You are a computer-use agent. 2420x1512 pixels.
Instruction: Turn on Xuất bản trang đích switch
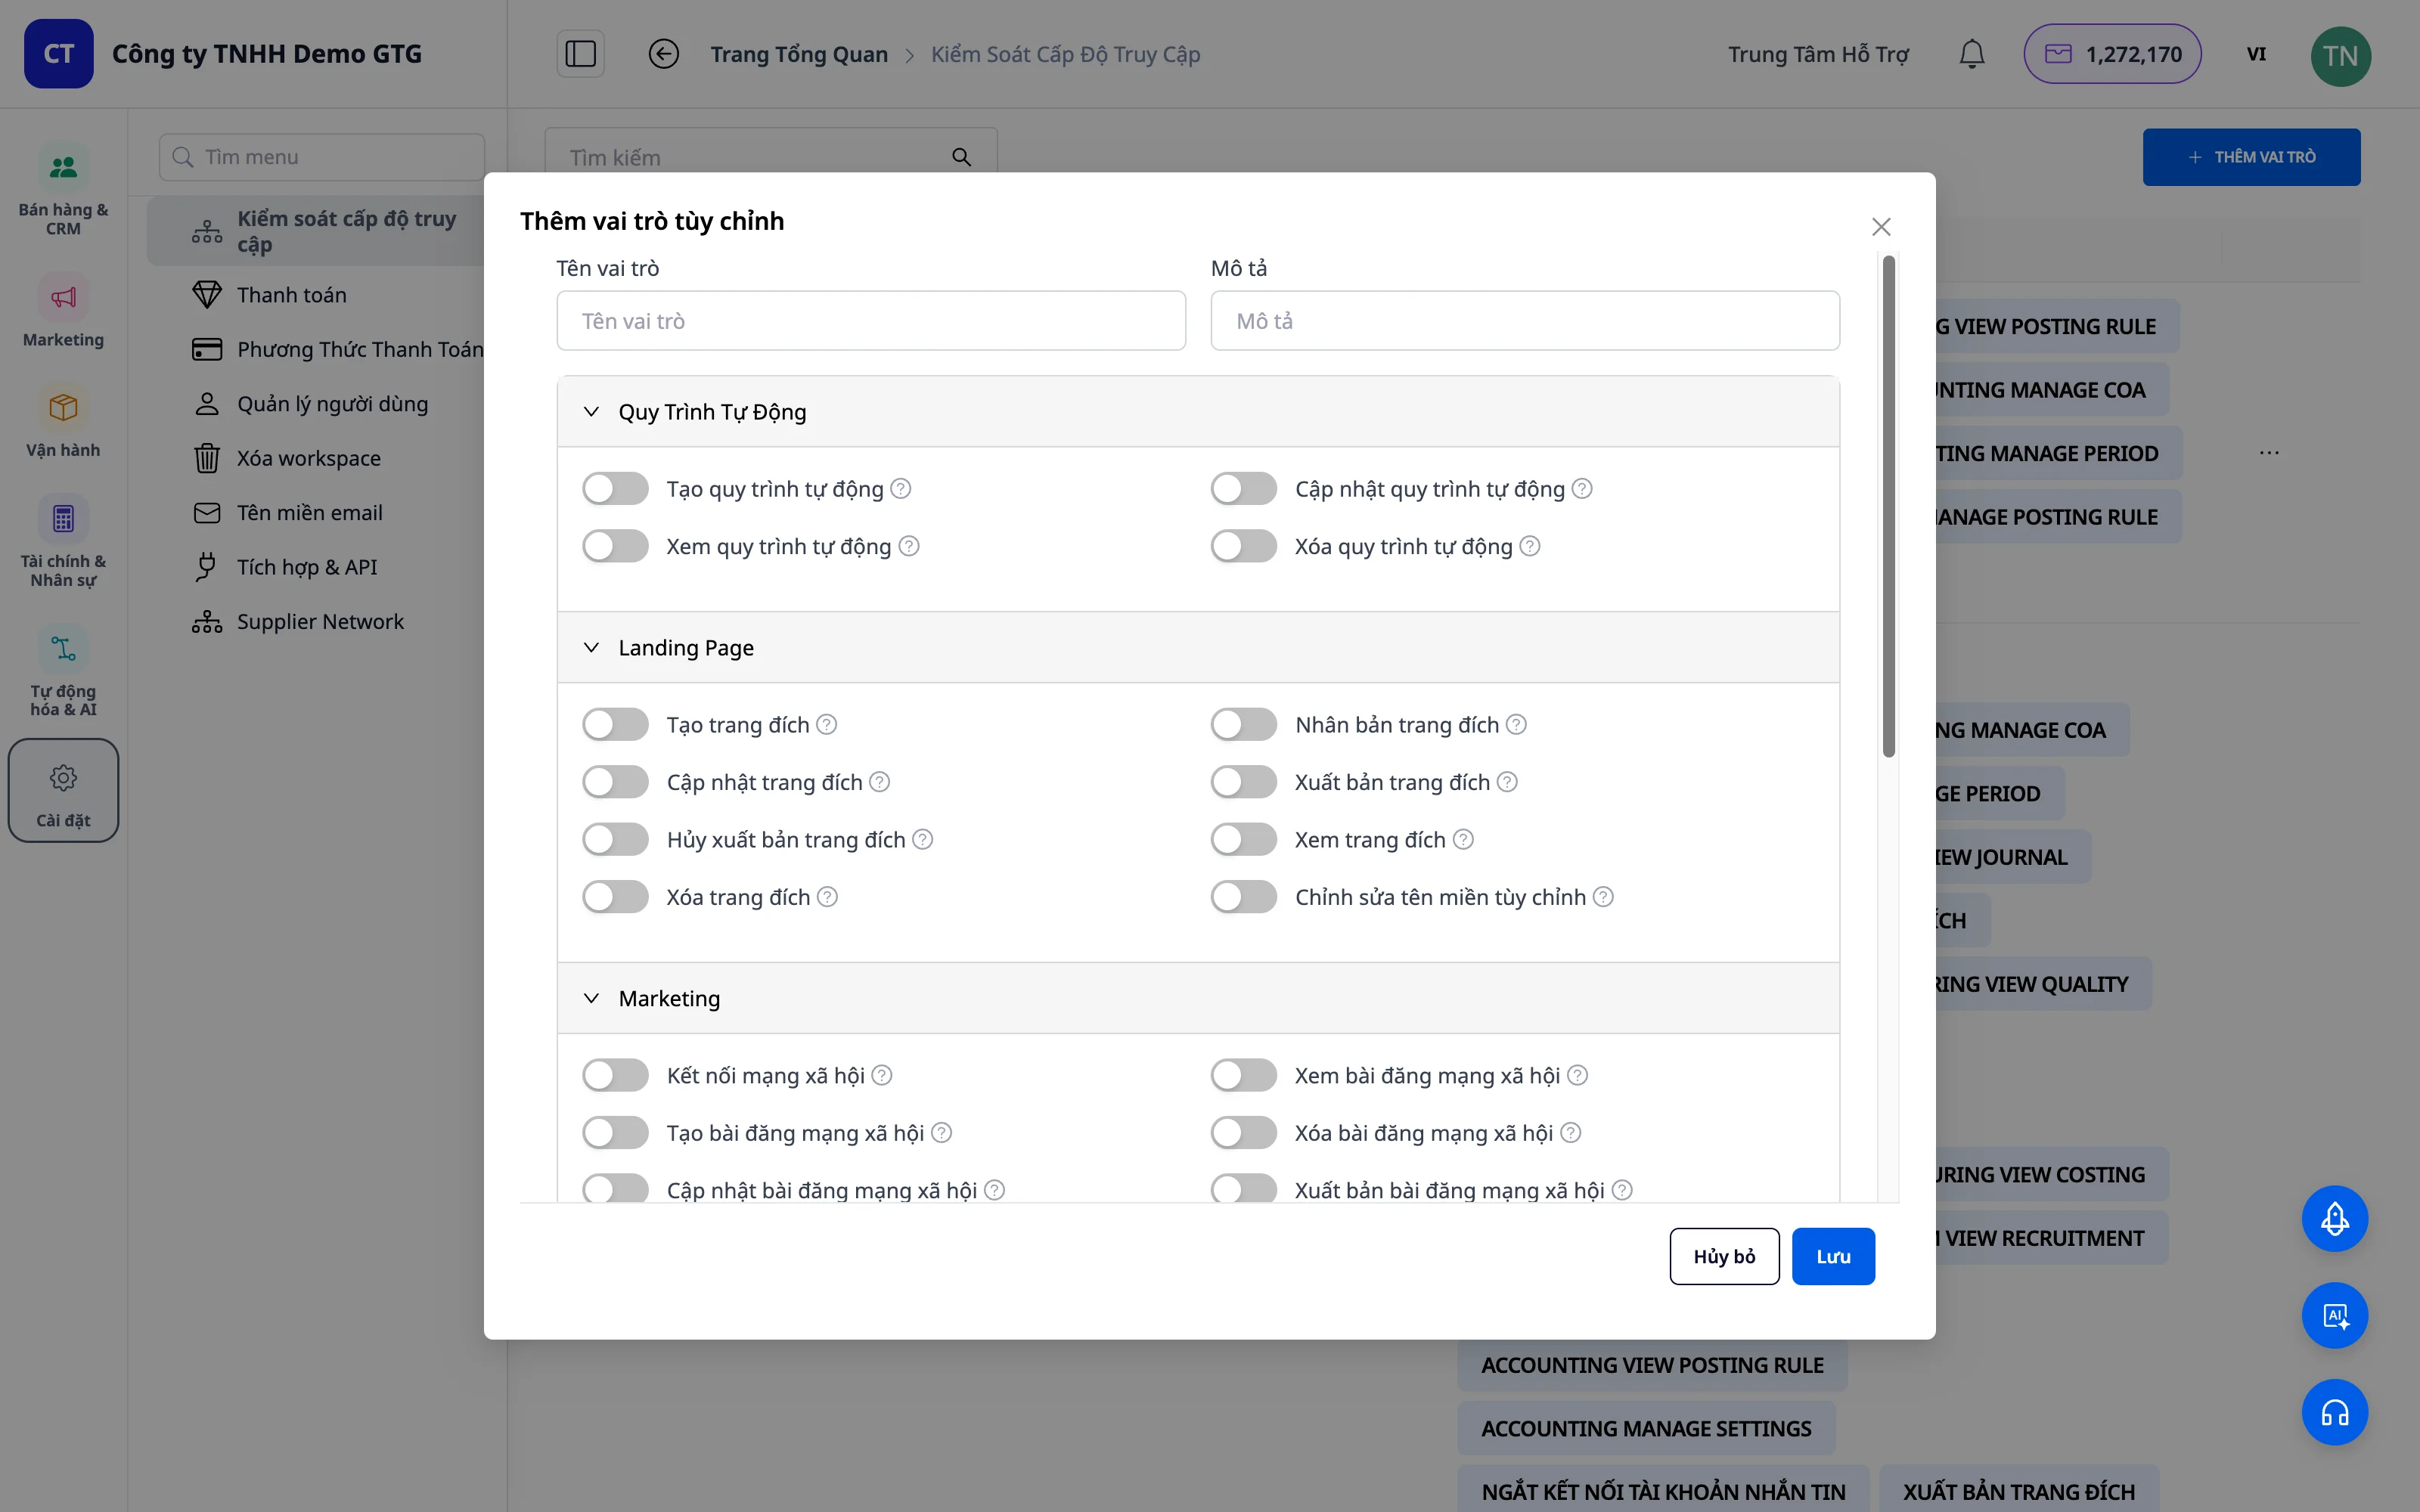1244,782
